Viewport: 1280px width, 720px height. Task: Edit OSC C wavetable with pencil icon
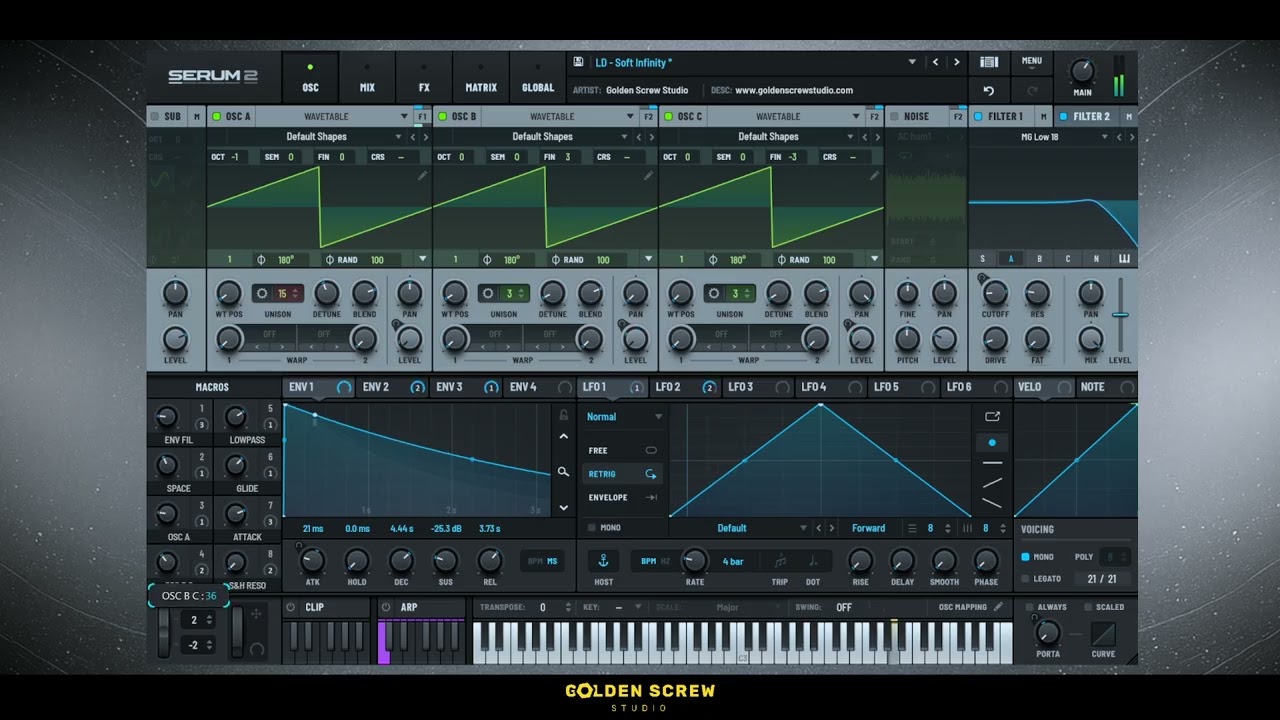coord(874,175)
